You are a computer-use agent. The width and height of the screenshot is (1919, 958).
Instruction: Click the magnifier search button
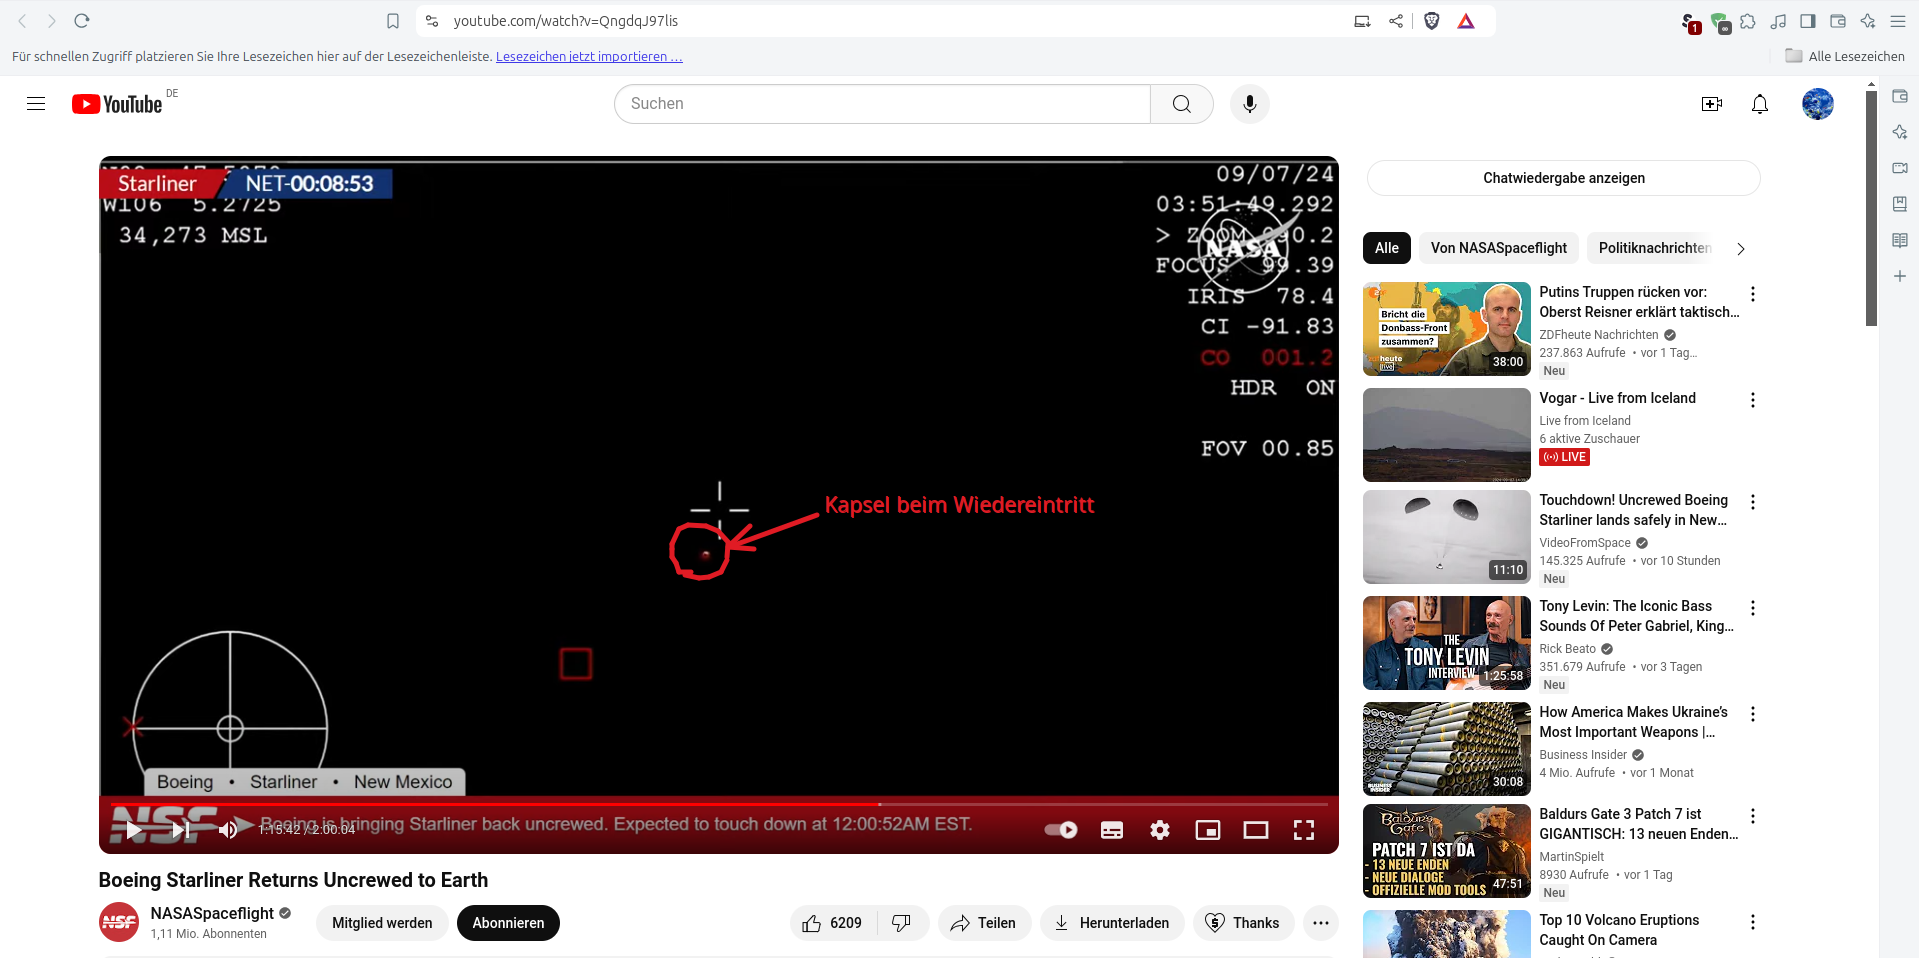click(x=1182, y=104)
